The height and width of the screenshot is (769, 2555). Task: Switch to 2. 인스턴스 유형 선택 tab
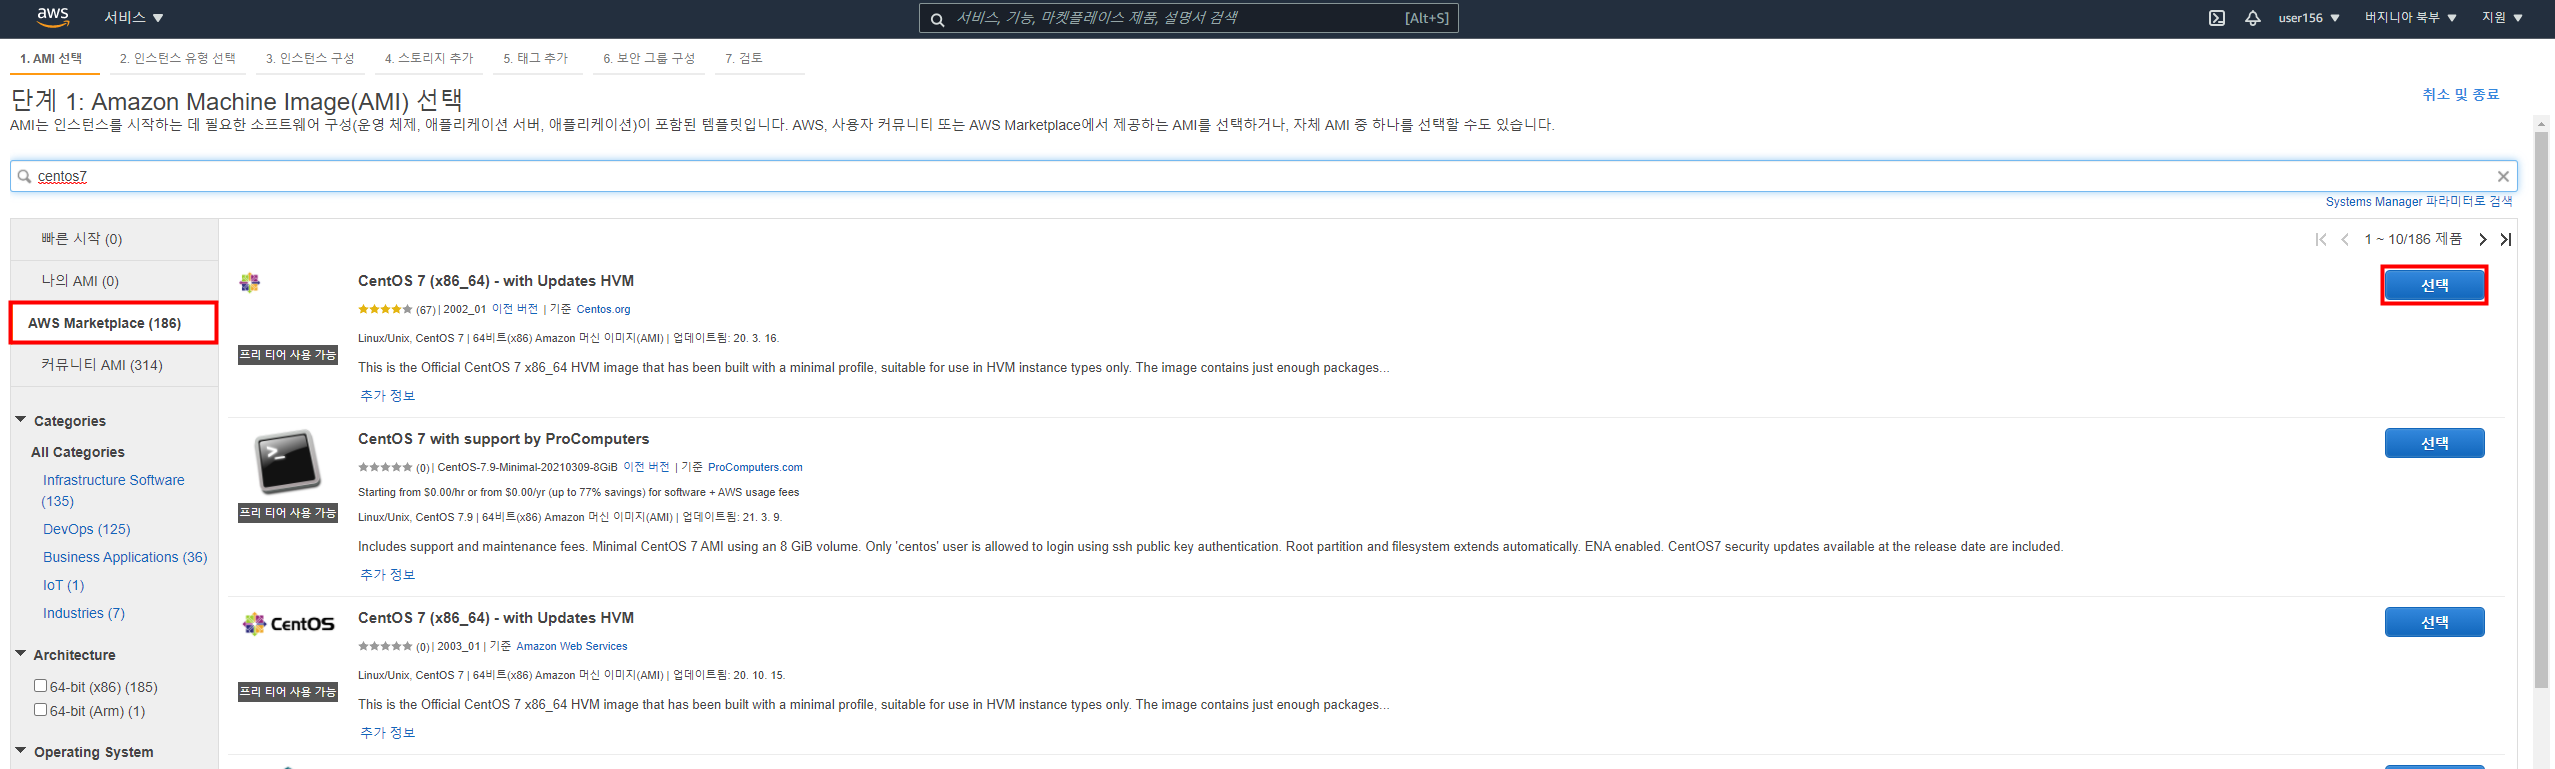(x=177, y=59)
